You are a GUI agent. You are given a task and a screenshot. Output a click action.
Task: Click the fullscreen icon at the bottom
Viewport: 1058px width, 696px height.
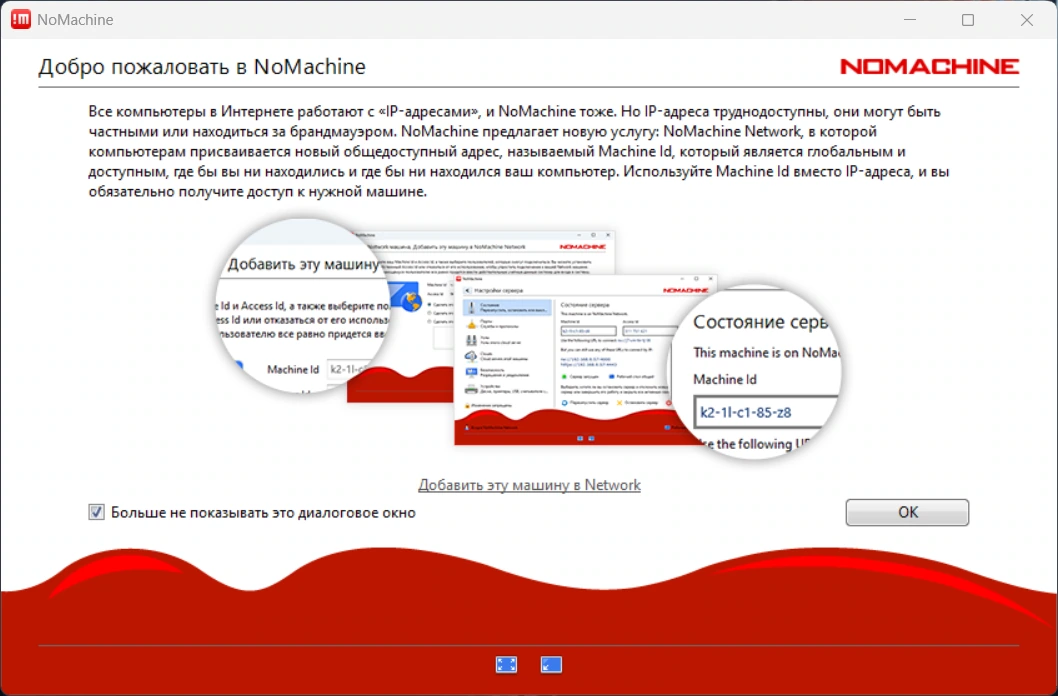point(506,665)
